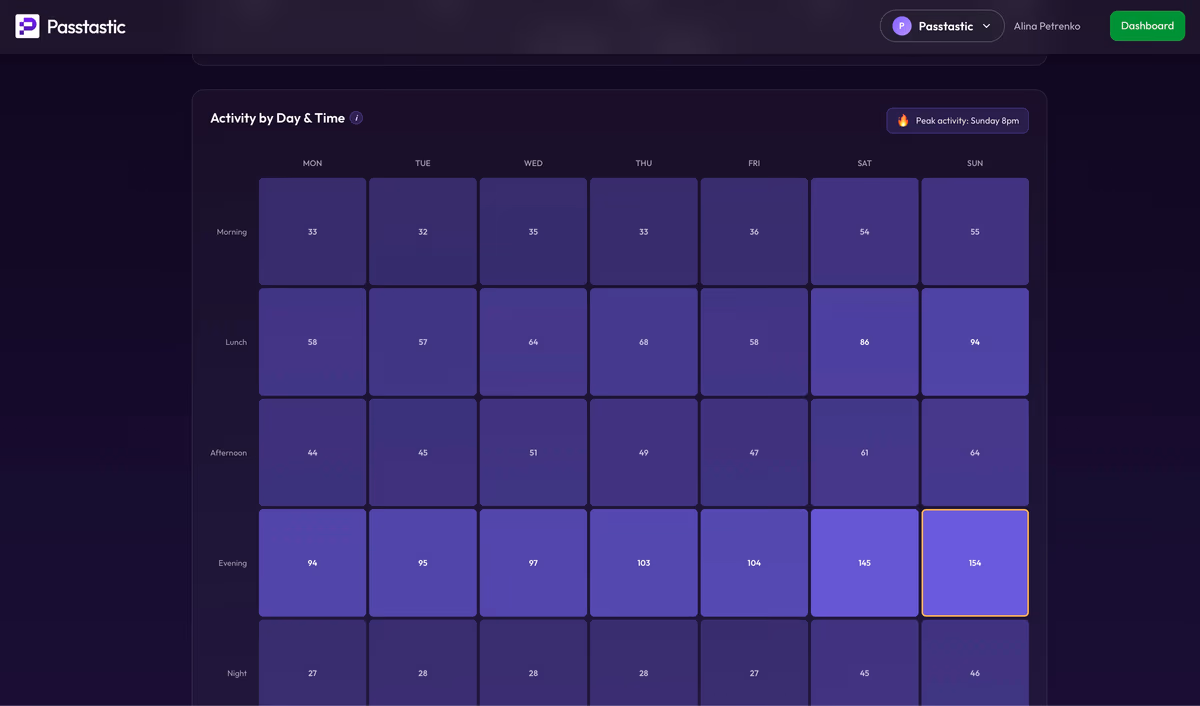
Task: Select the Wednesday Lunch cell showing 64
Action: pos(533,342)
